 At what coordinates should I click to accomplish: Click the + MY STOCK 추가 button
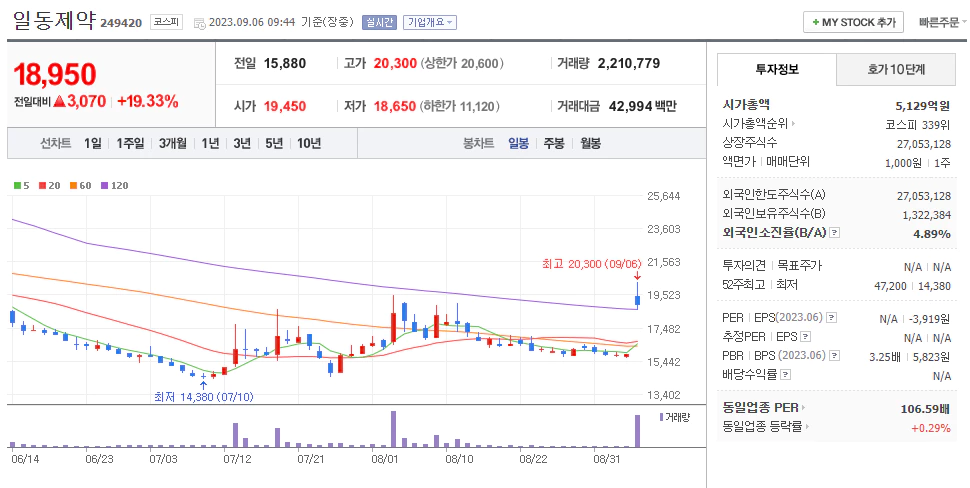tap(853, 22)
